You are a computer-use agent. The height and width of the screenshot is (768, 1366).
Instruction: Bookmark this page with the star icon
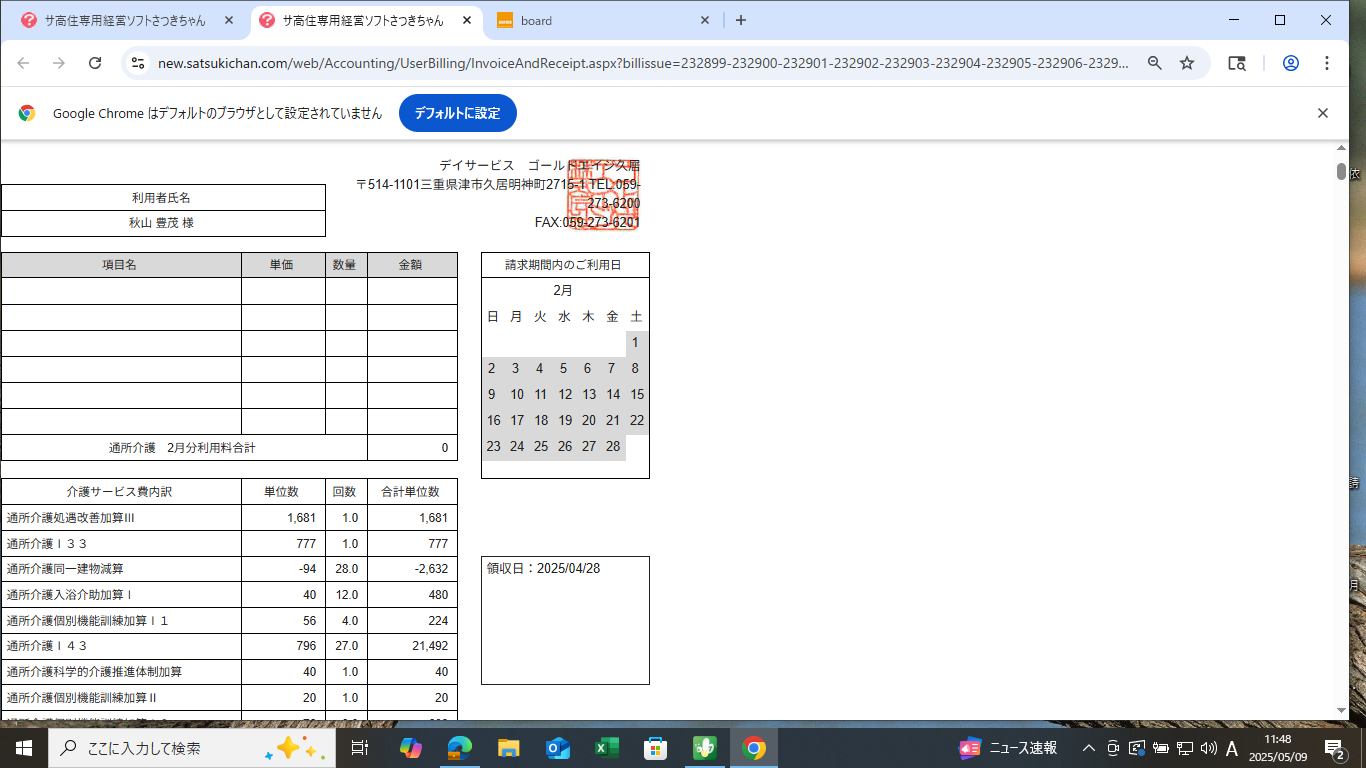coord(1187,63)
